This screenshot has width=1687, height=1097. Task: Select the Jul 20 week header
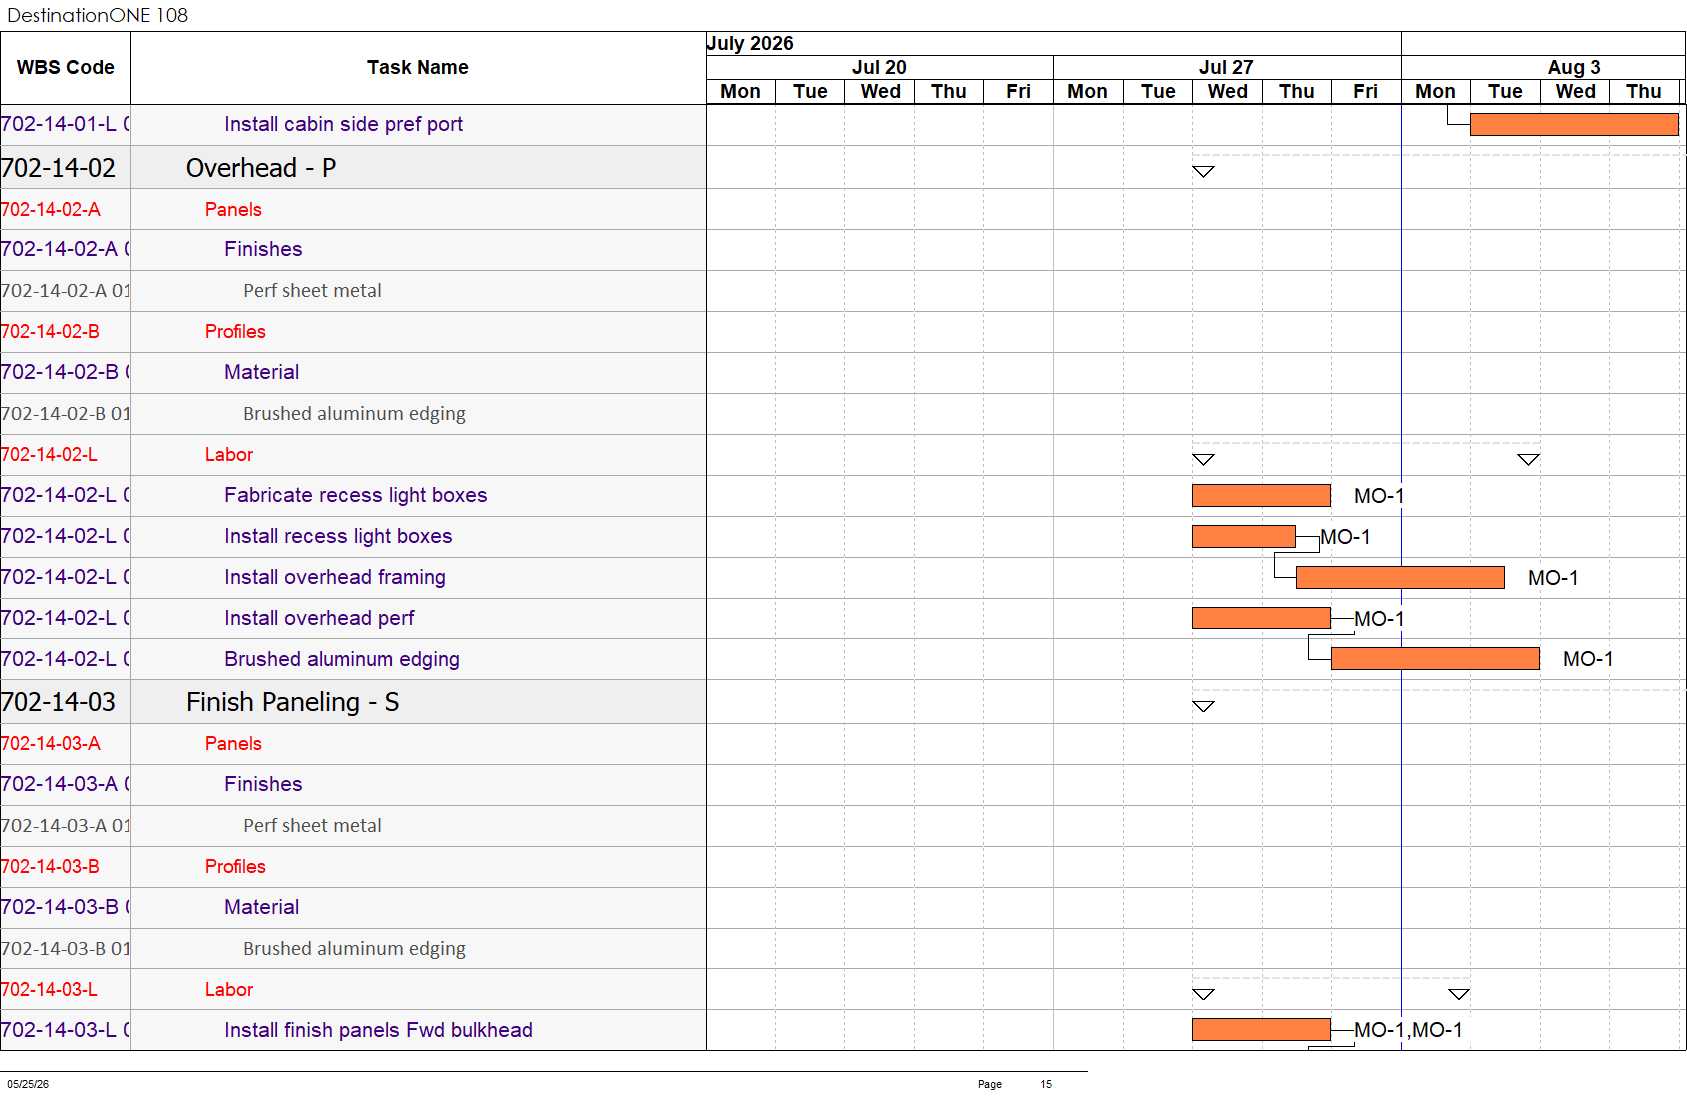[x=879, y=67]
